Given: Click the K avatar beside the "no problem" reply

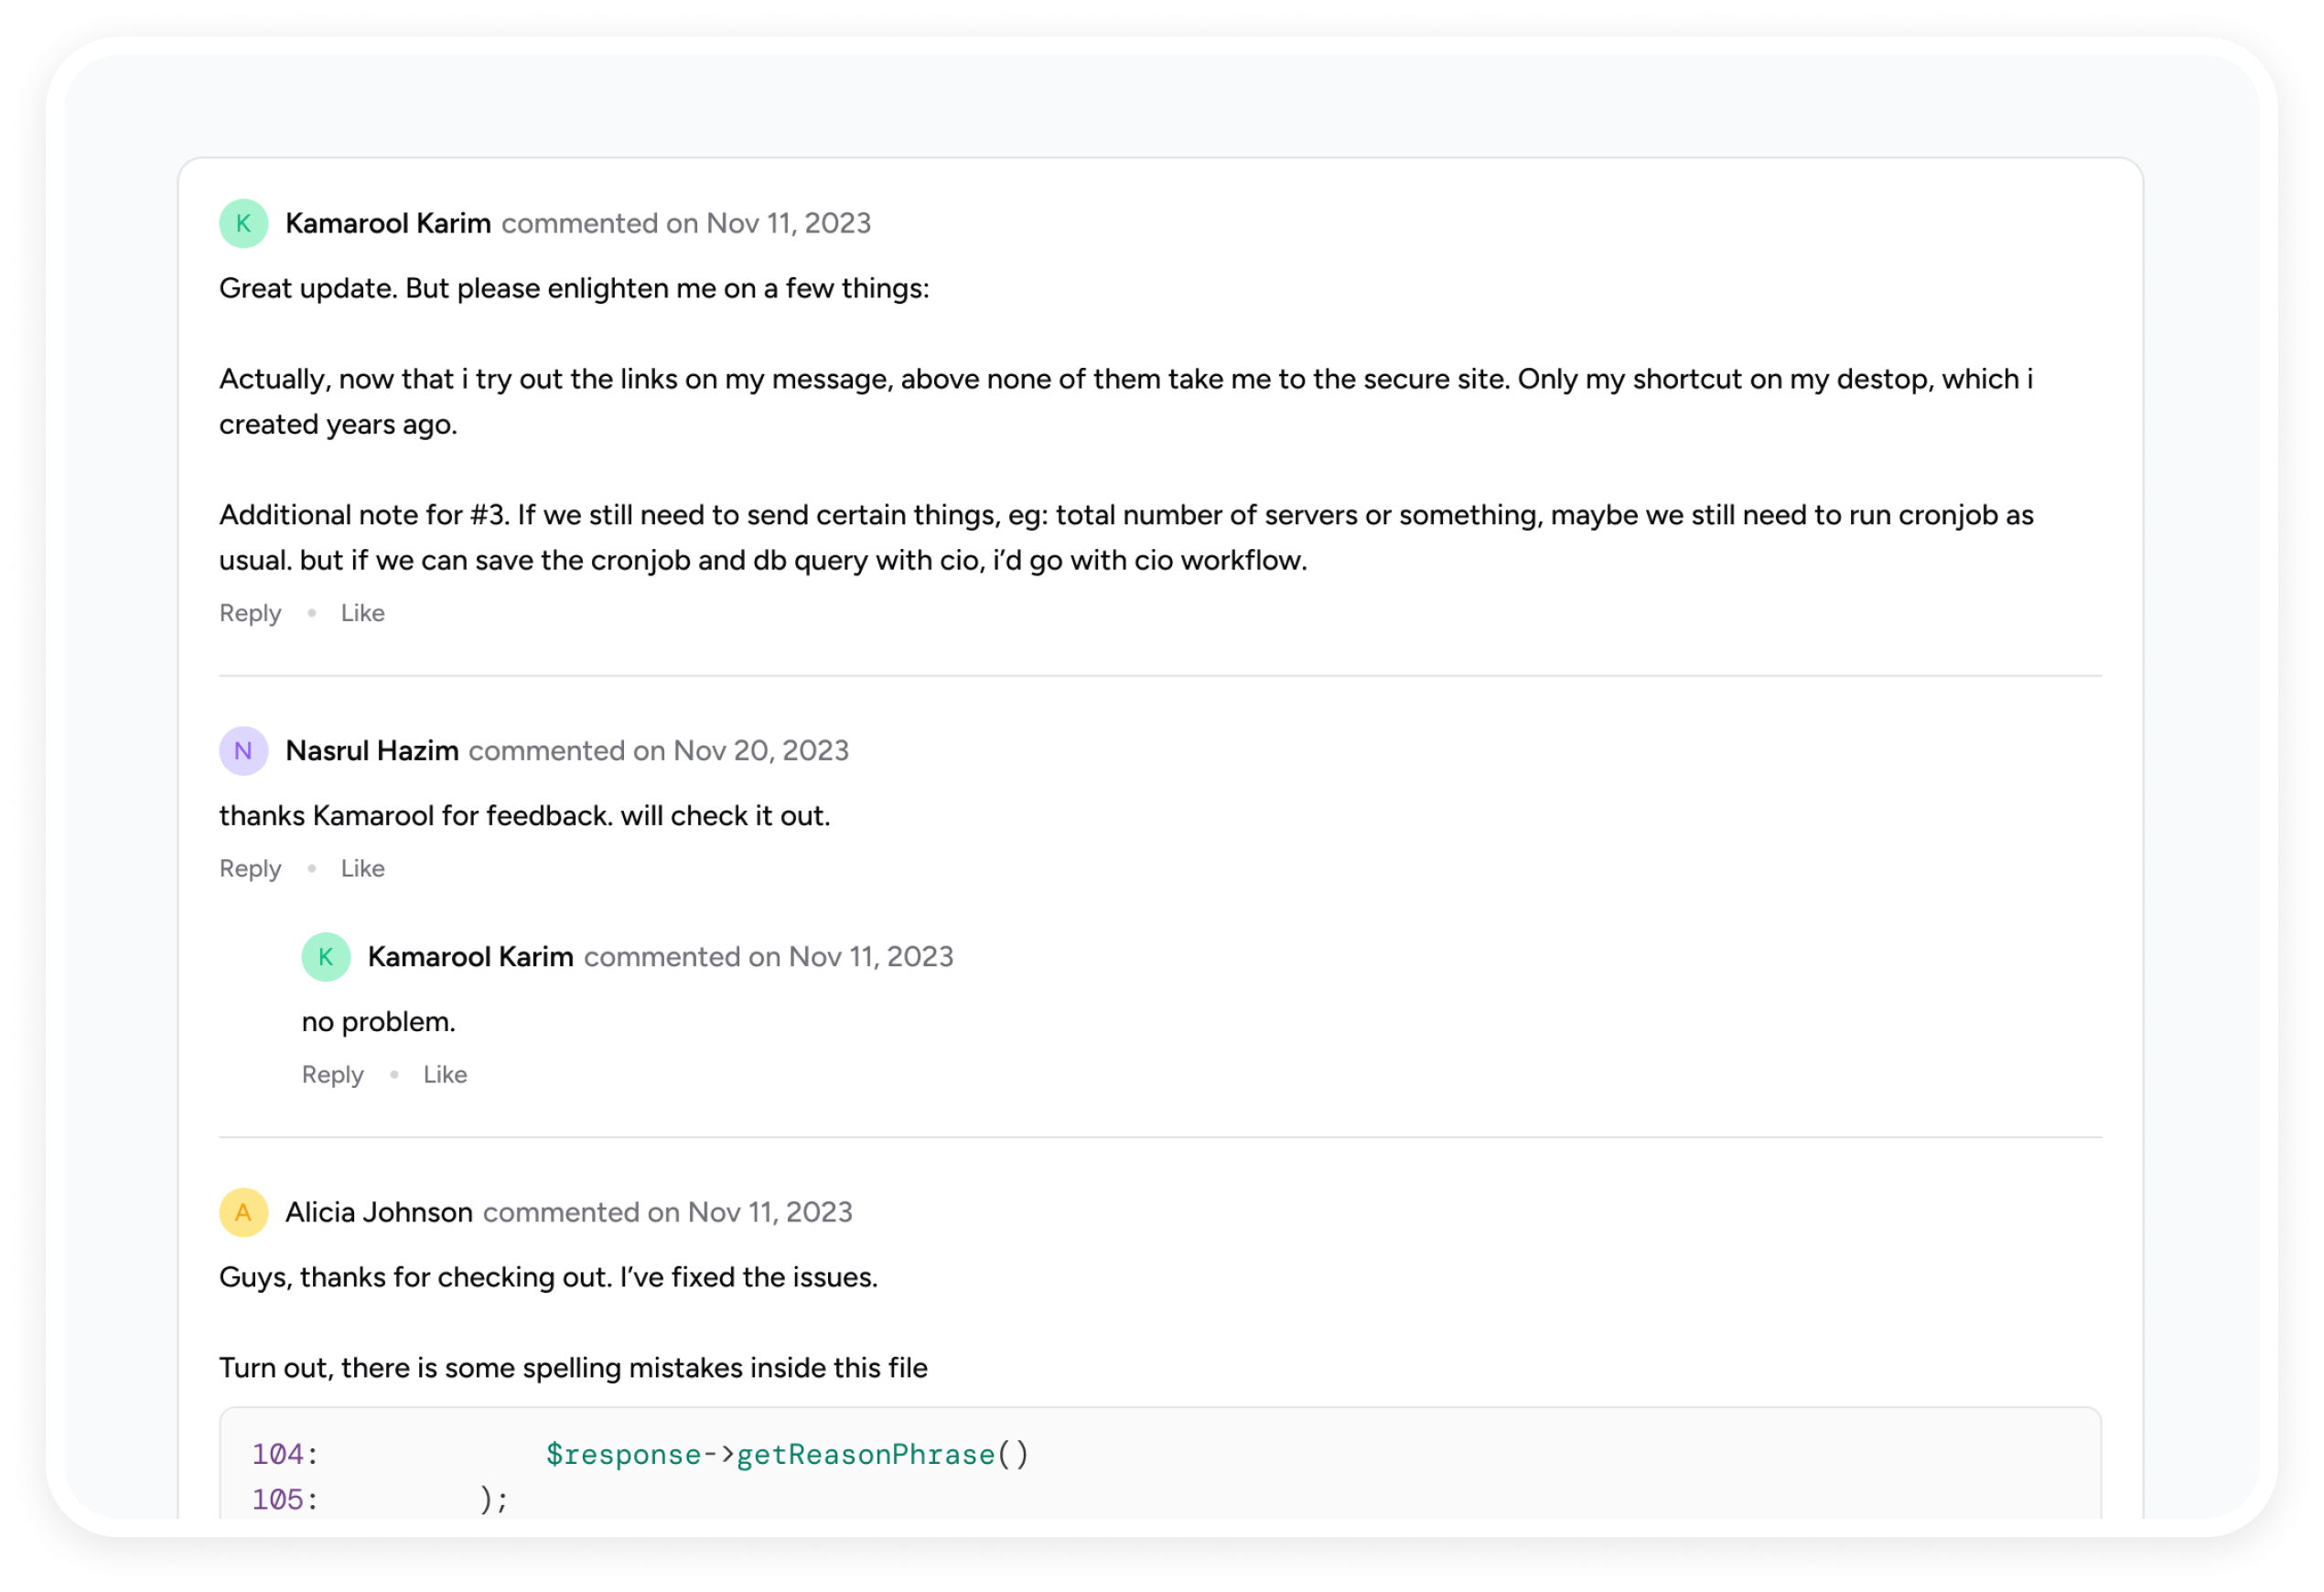Looking at the screenshot, I should (x=326, y=957).
